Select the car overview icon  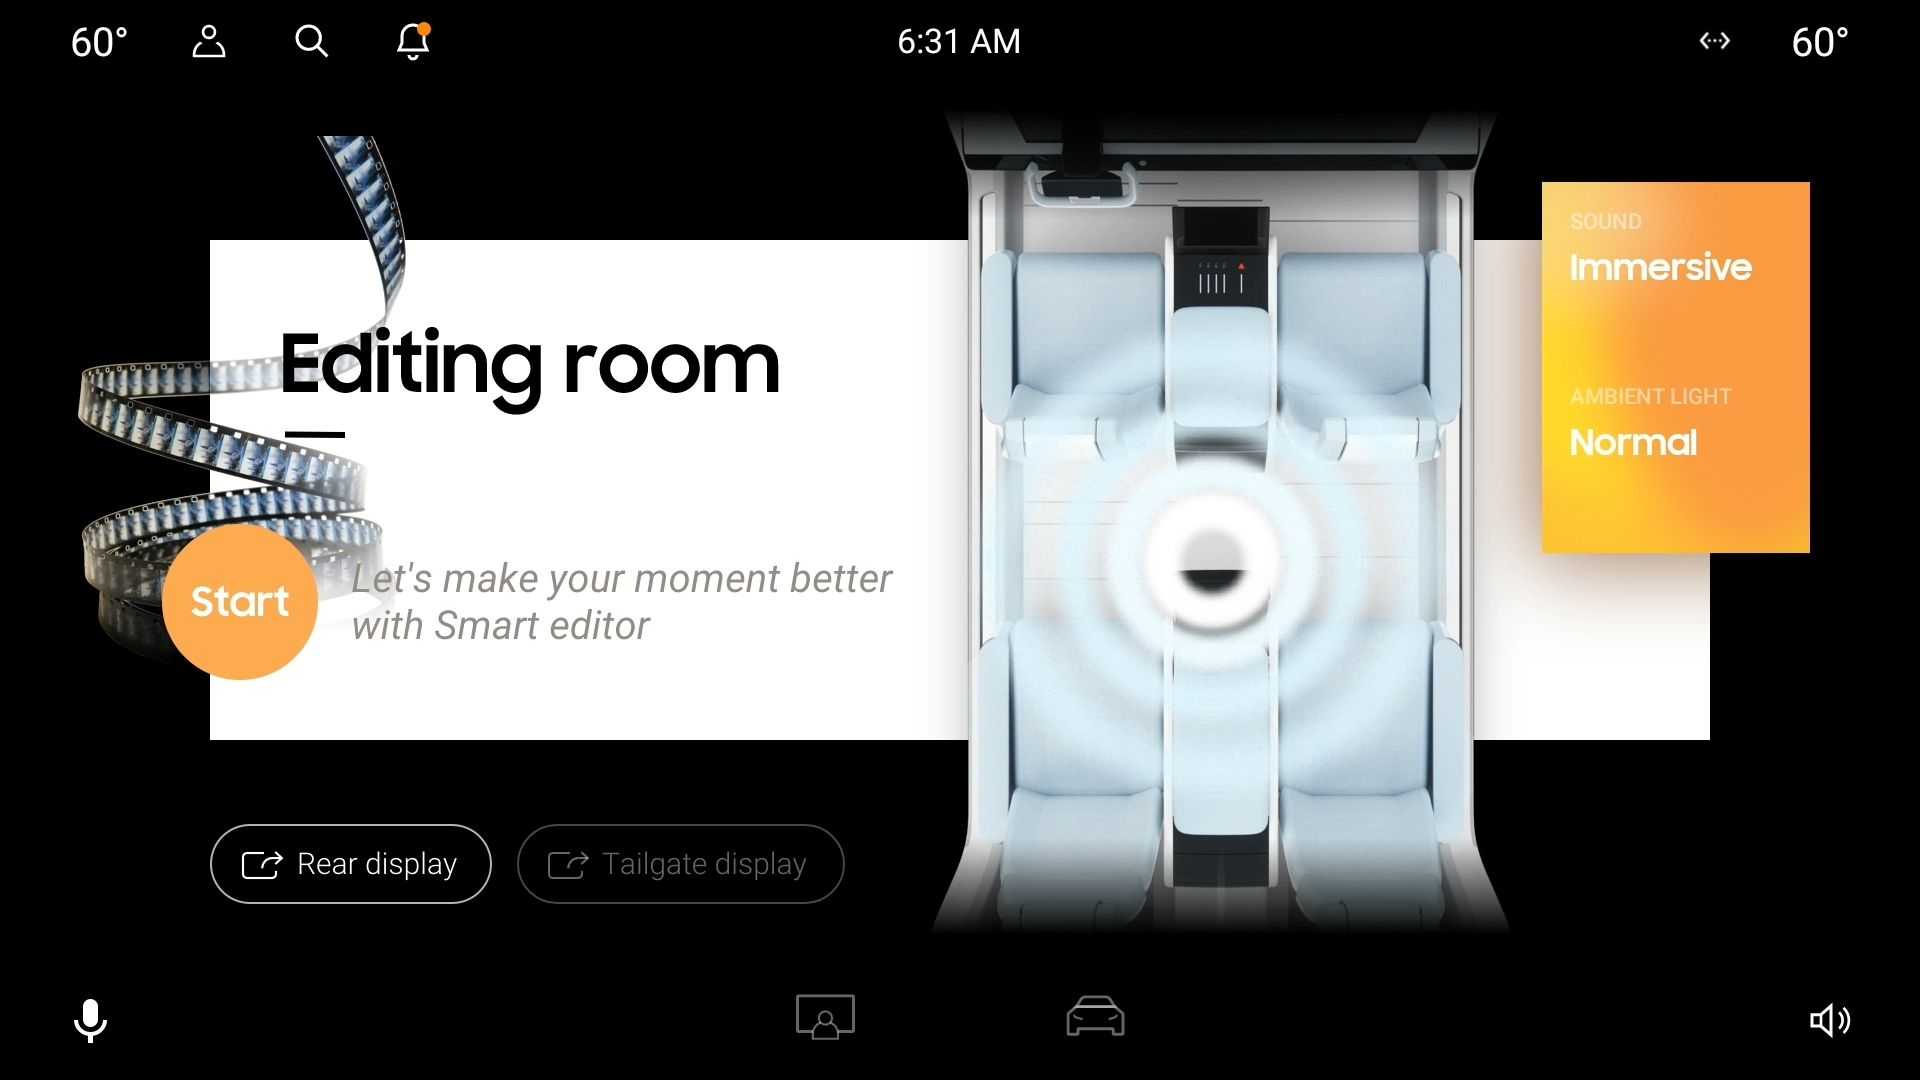[1095, 1015]
